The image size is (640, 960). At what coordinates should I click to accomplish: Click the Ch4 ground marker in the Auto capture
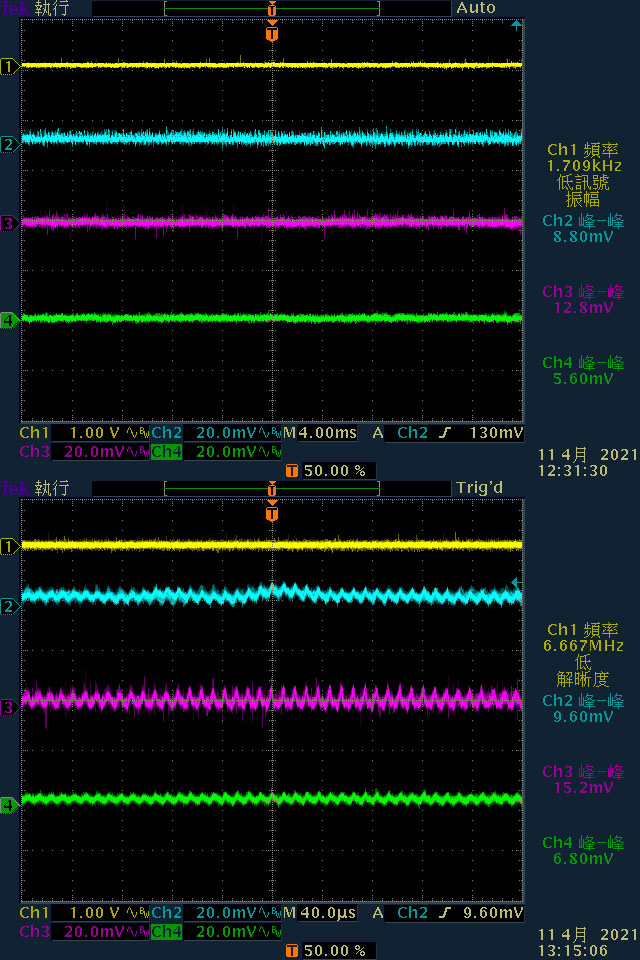pos(9,320)
